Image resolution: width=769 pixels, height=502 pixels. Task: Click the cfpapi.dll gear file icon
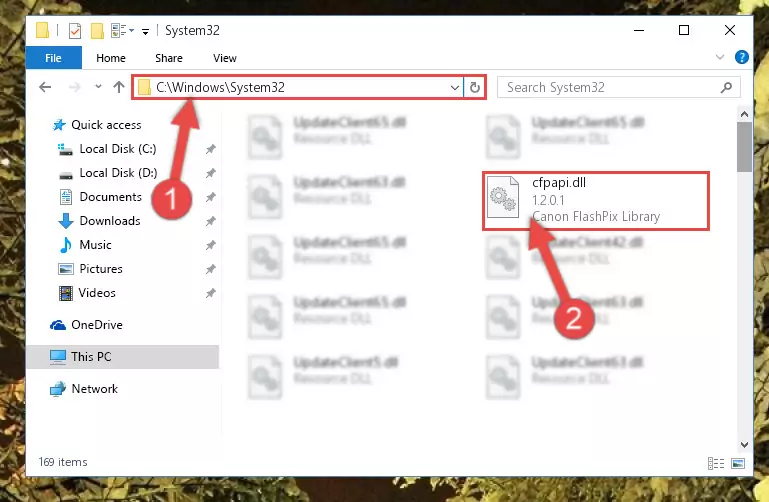click(x=503, y=198)
